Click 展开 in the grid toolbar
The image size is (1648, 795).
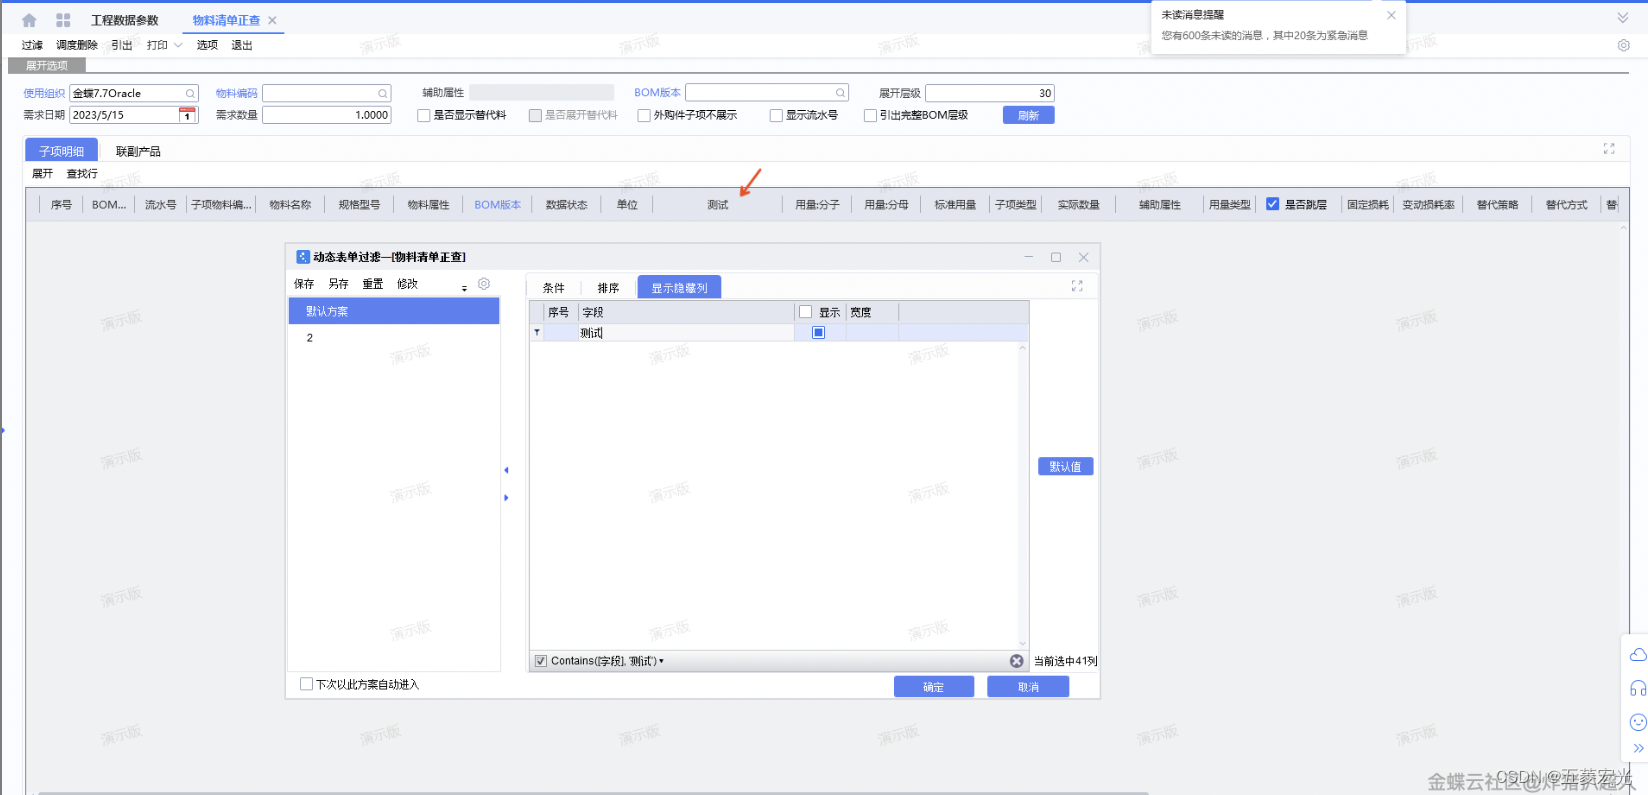point(42,174)
